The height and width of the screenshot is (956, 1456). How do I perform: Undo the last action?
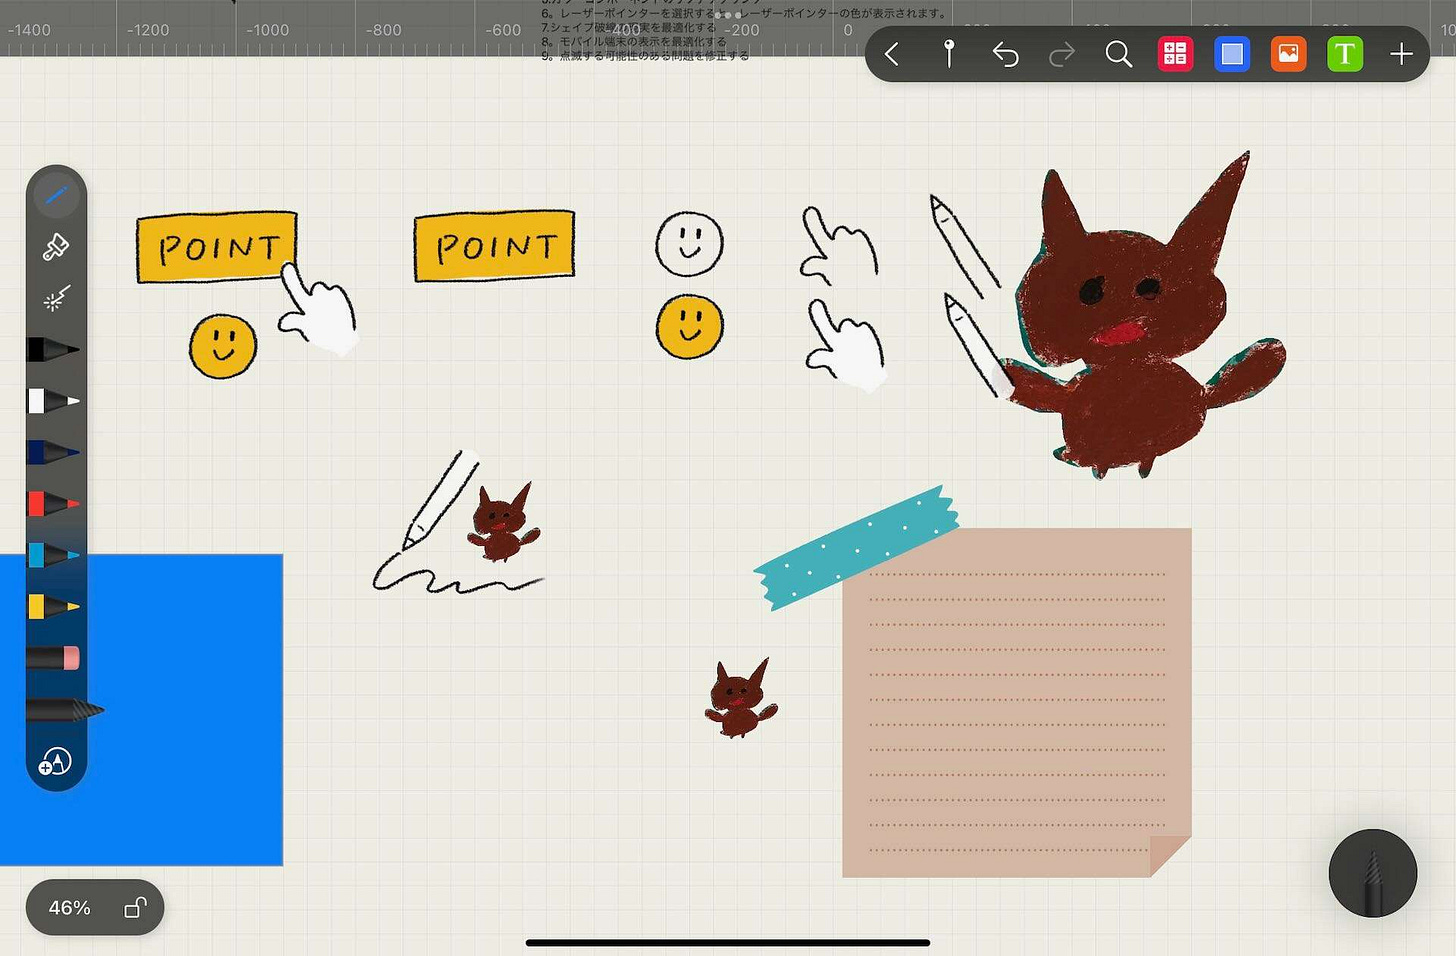[x=1005, y=54]
